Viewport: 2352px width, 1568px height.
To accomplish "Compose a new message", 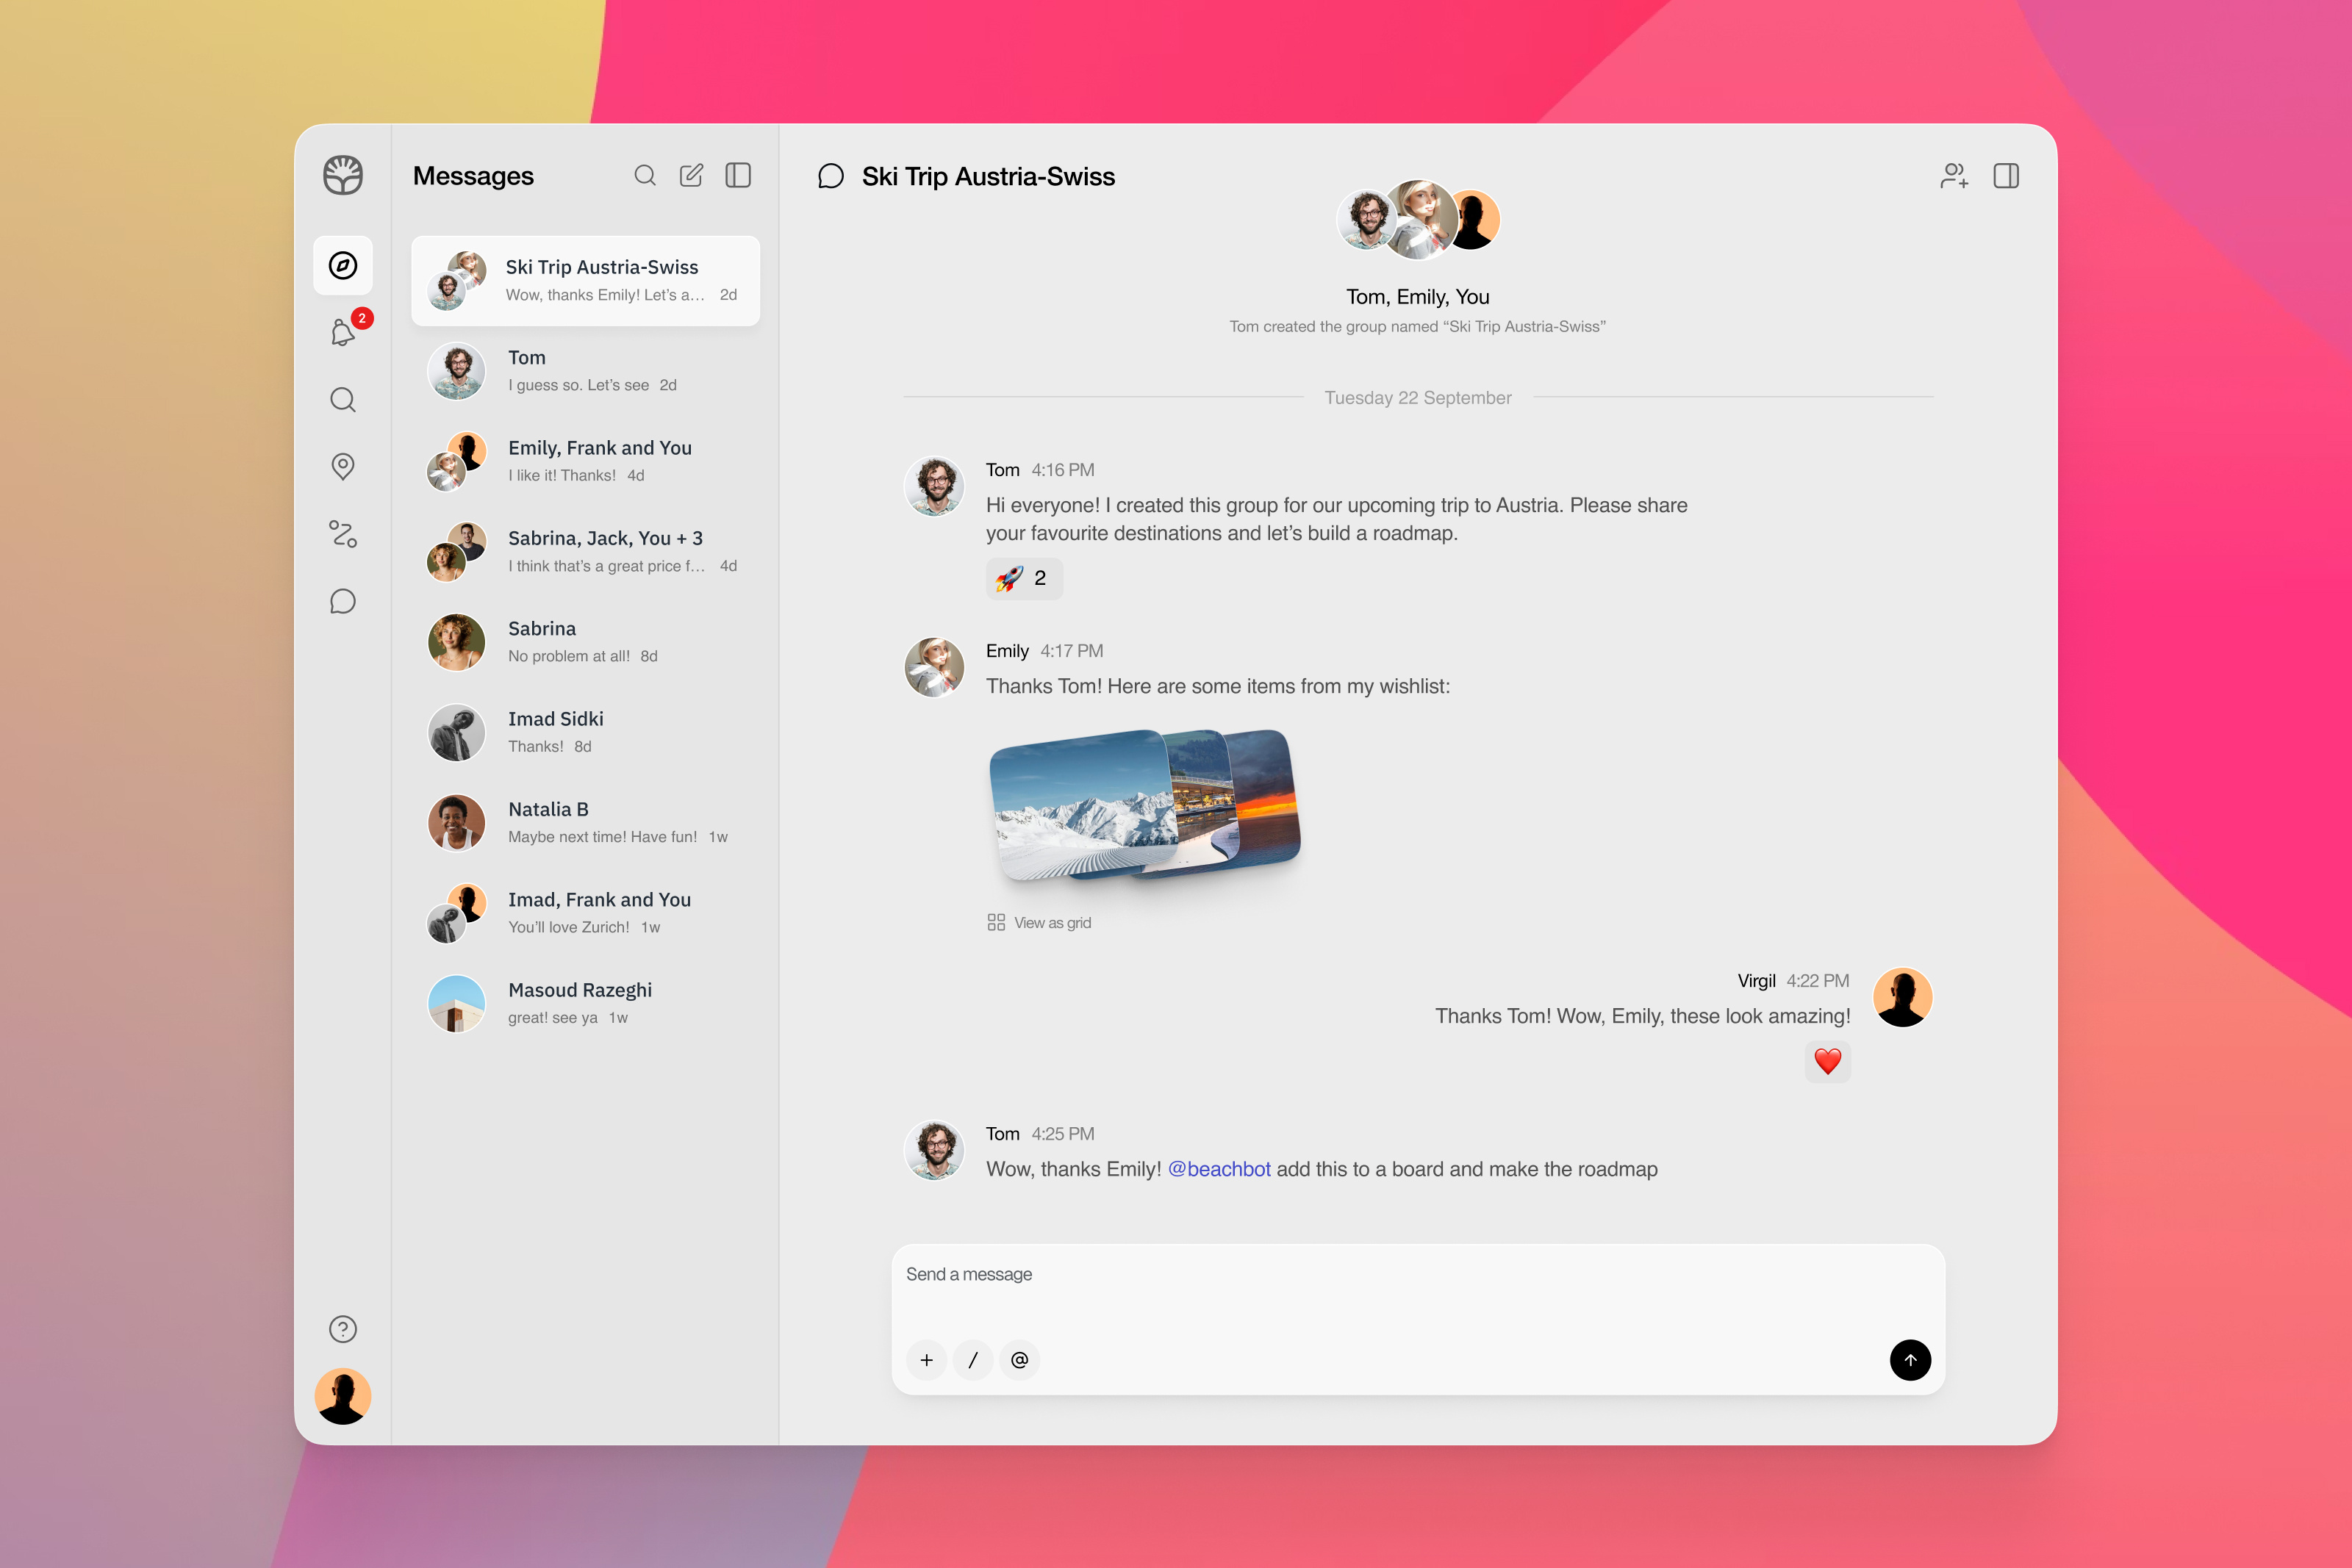I will click(x=691, y=176).
